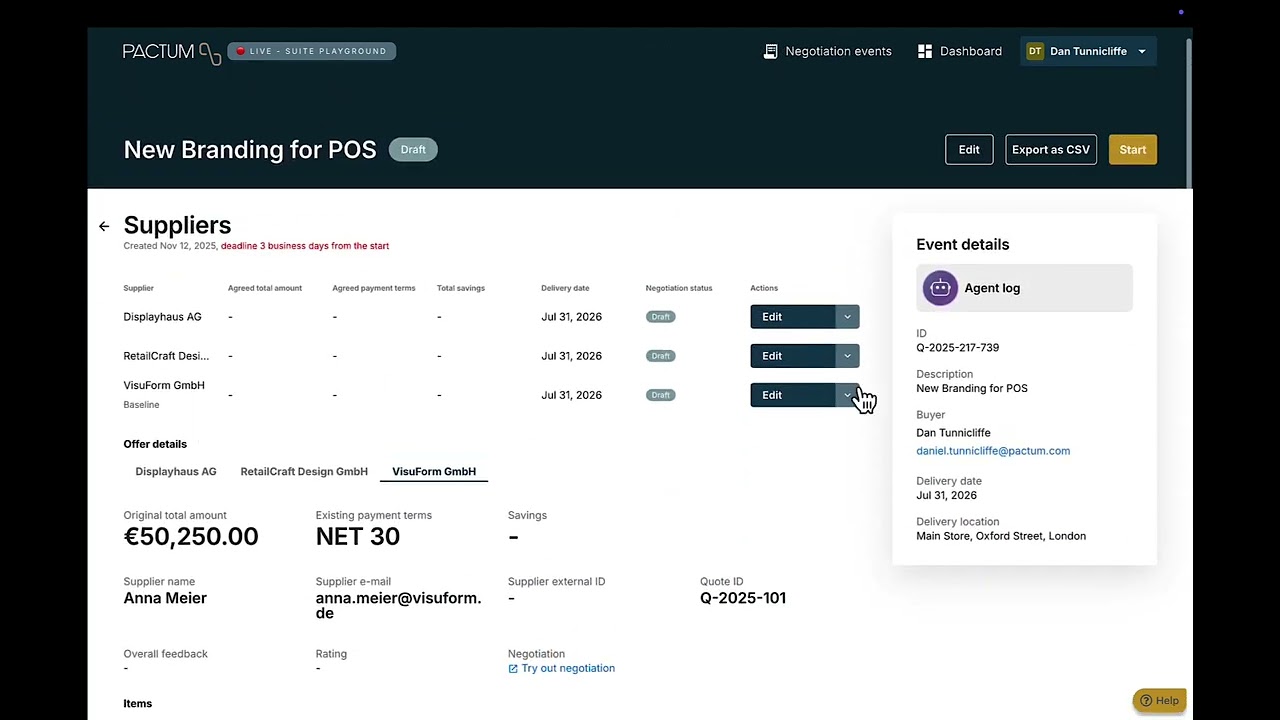1280x720 pixels.
Task: Start the negotiation event
Action: pos(1133,150)
